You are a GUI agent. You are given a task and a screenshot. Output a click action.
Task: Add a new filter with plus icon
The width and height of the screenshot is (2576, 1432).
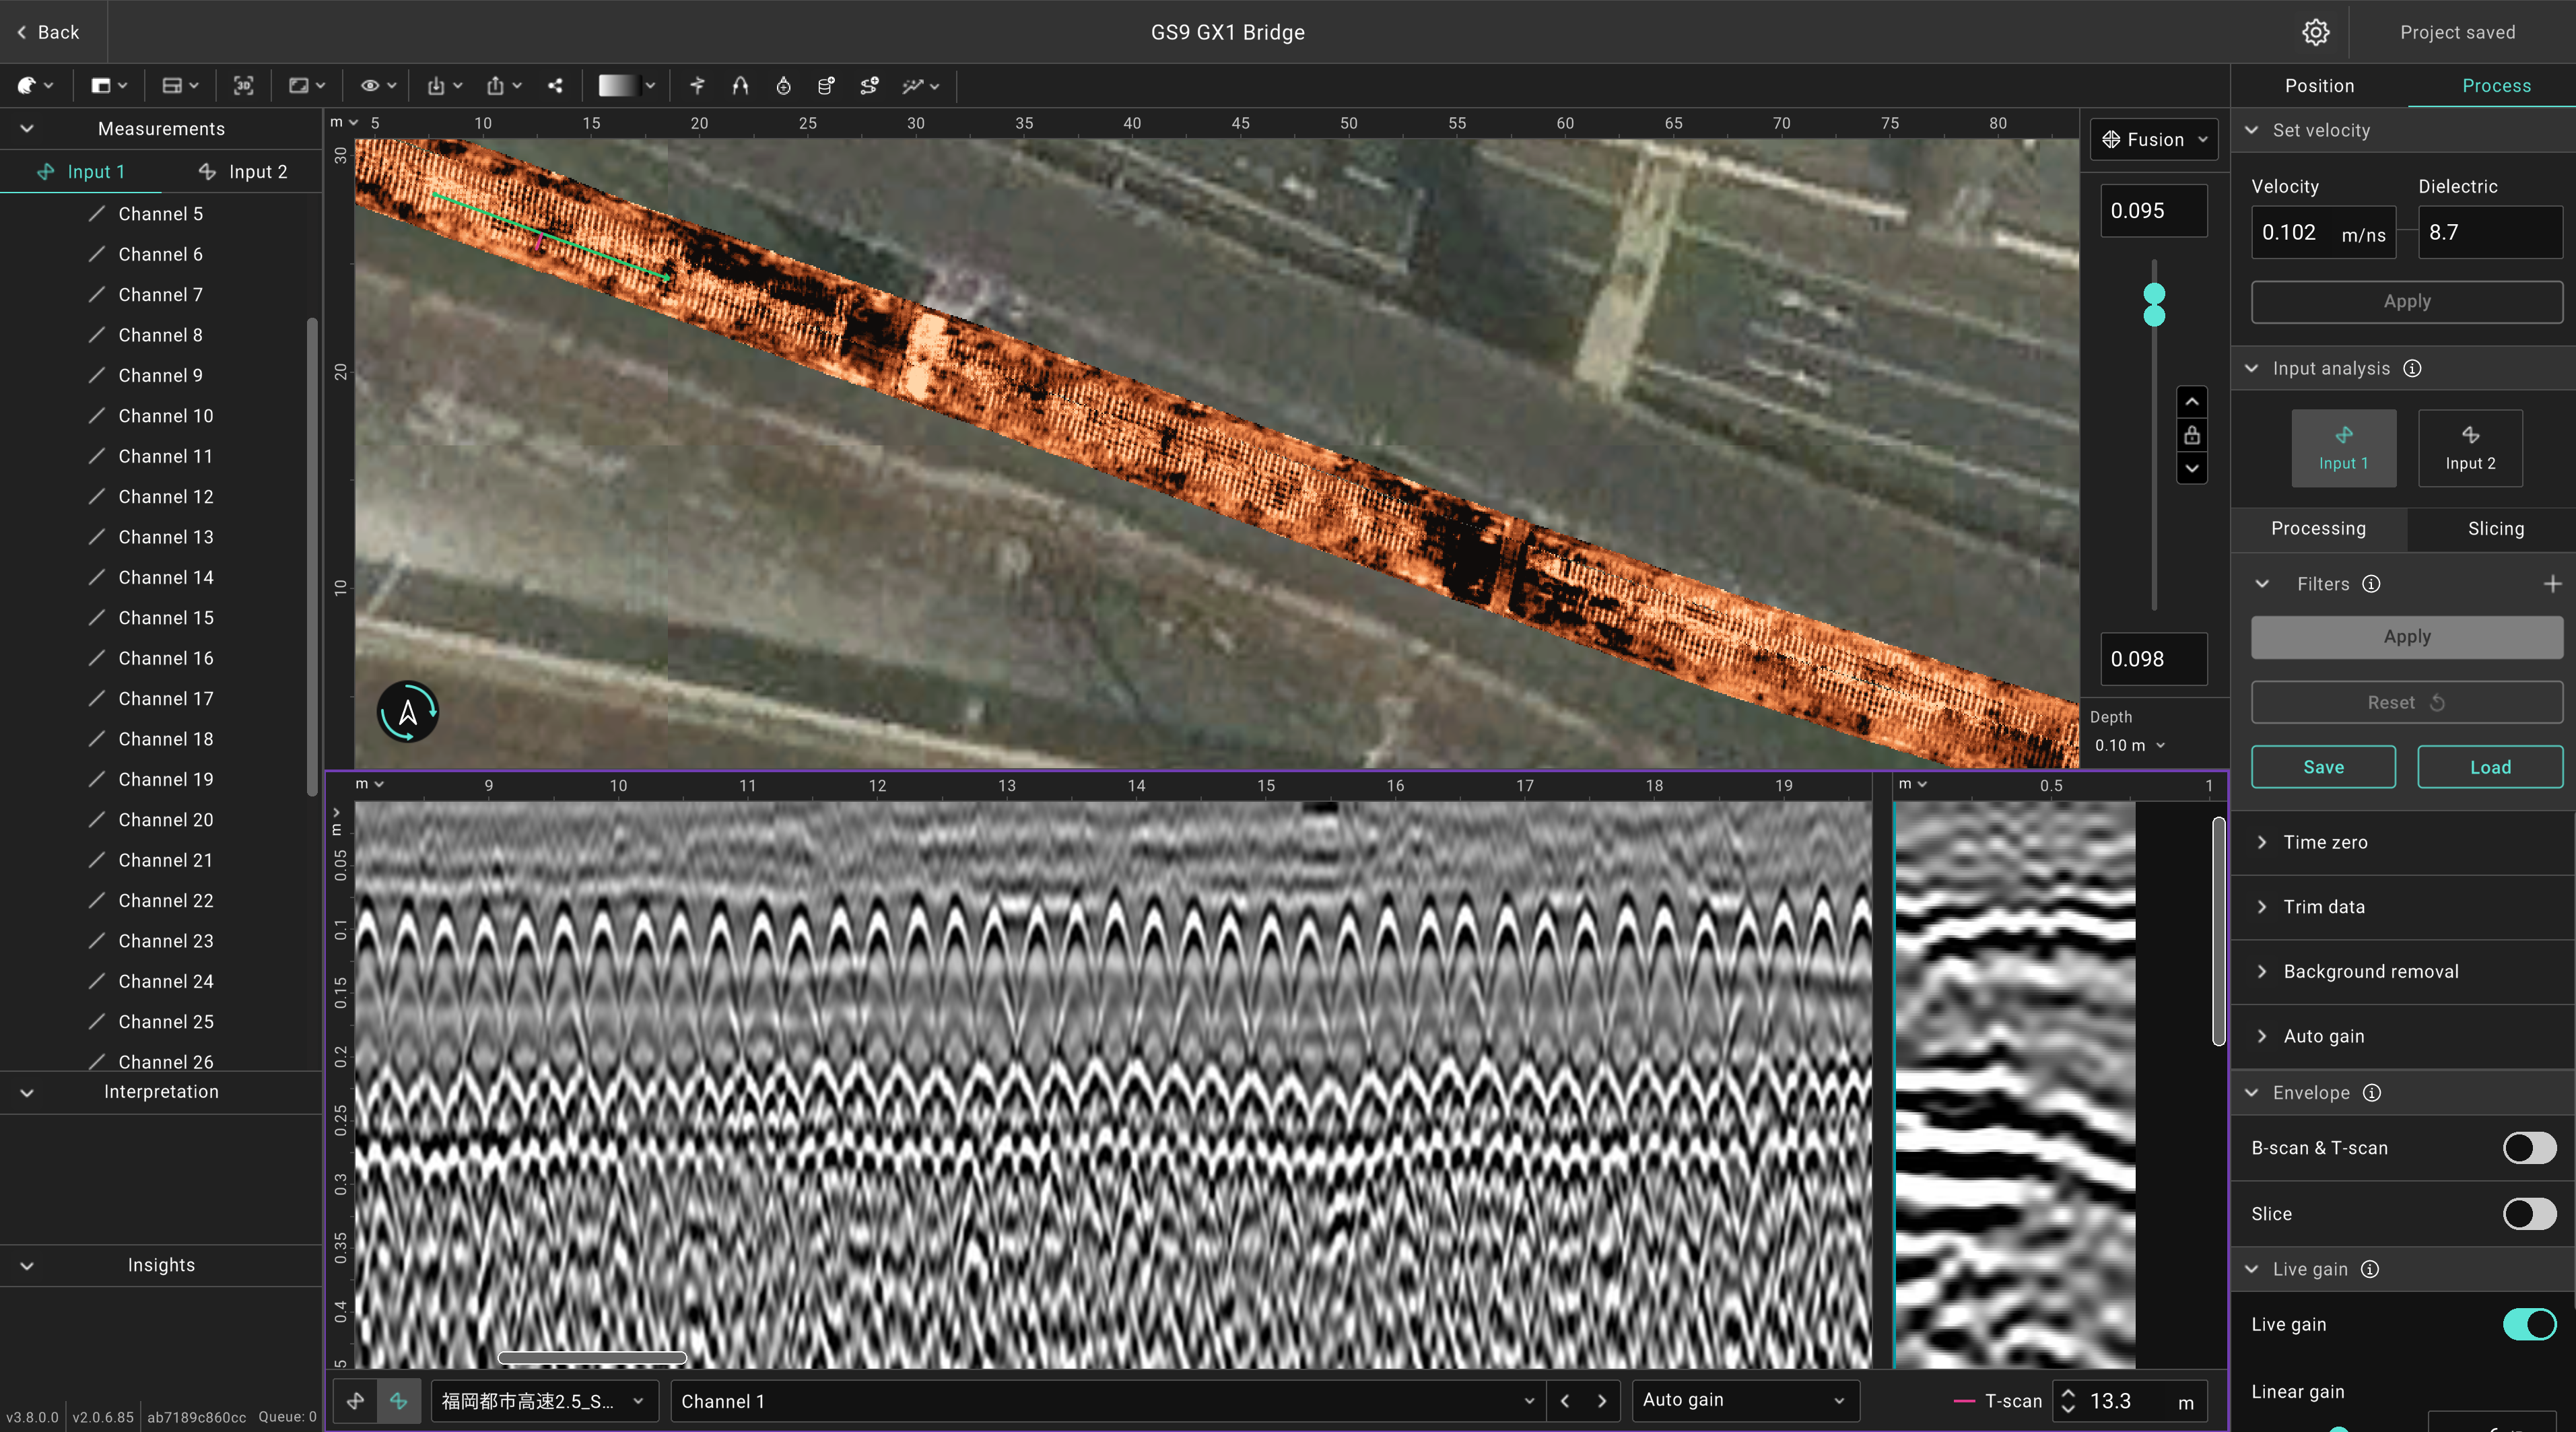(x=2552, y=584)
